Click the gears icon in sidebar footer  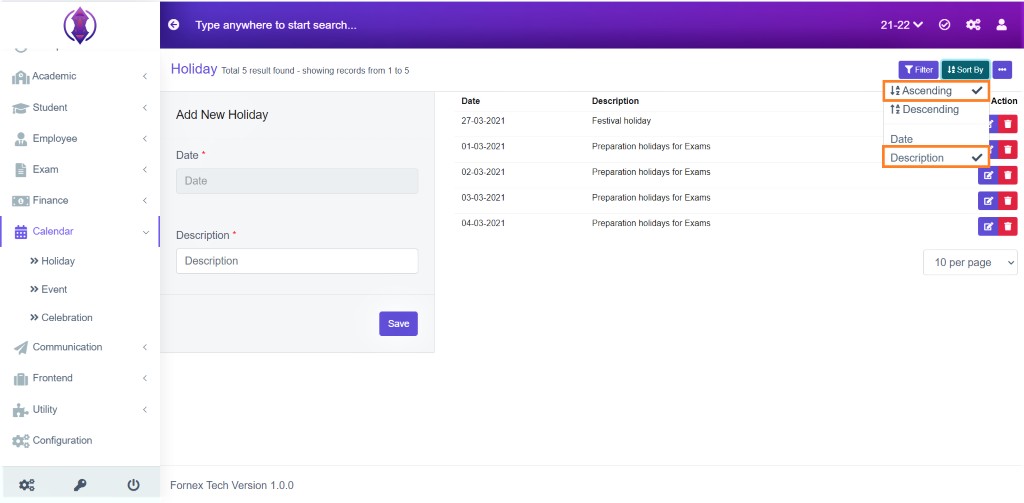point(27,485)
